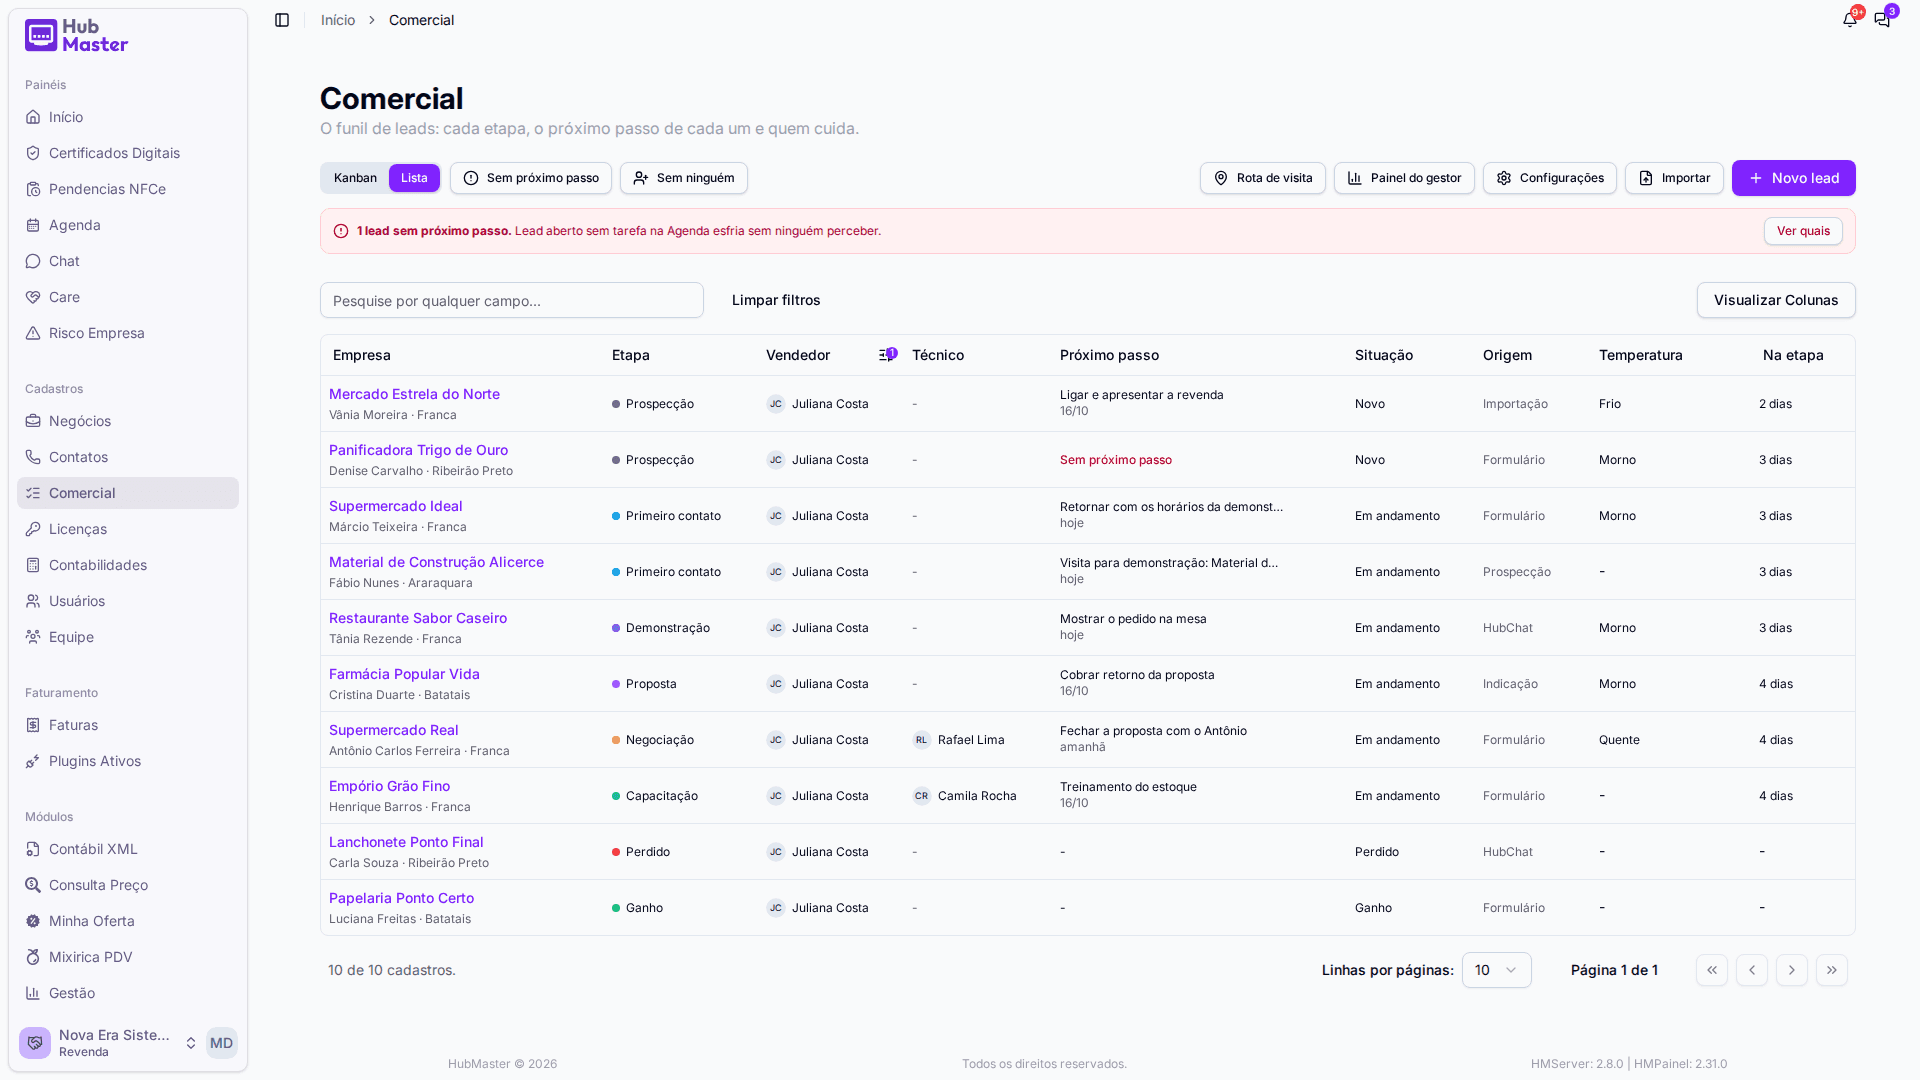Open Rota de visita

tap(1263, 178)
